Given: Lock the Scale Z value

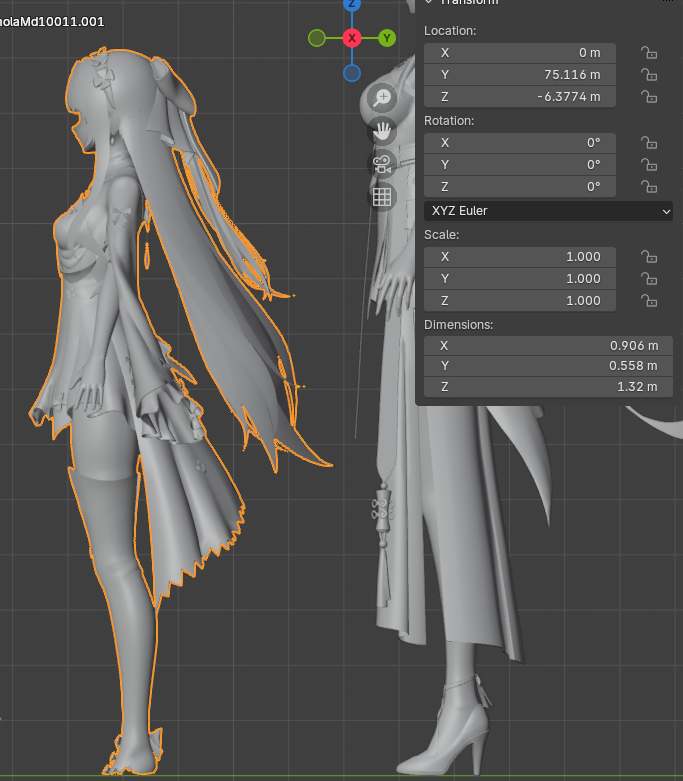Looking at the screenshot, I should pos(649,301).
